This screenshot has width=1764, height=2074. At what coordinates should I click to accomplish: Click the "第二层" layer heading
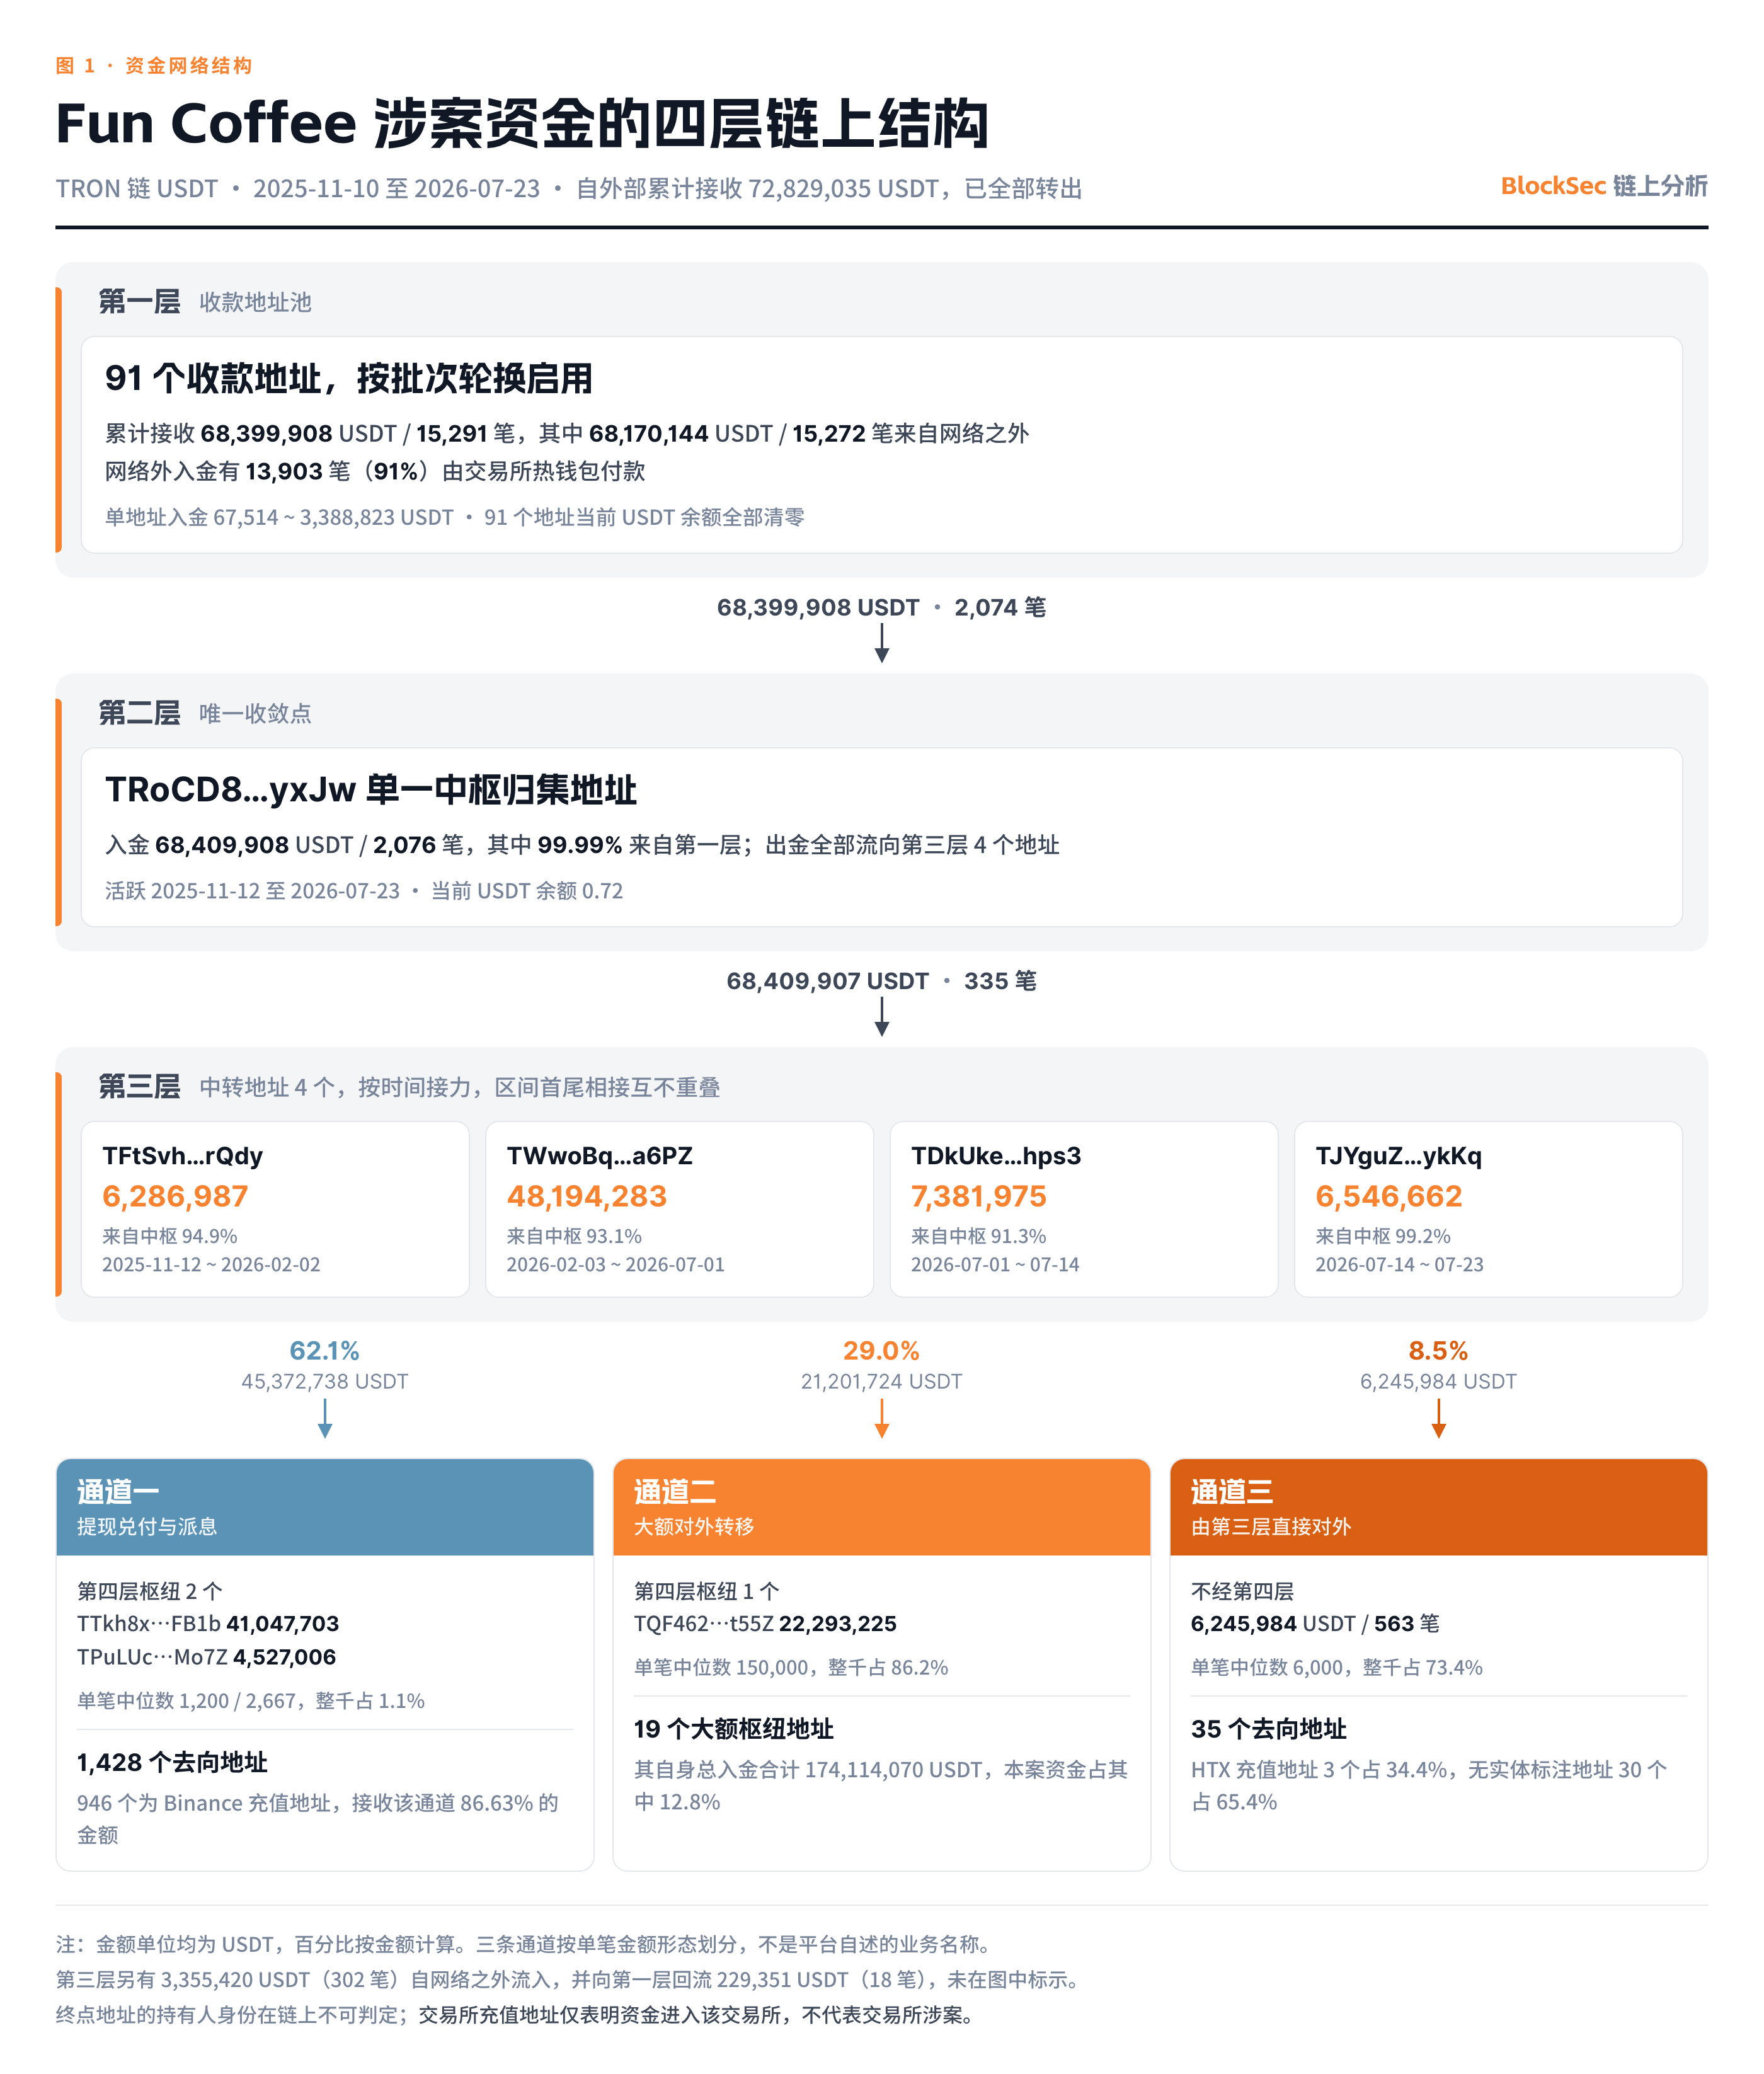(139, 712)
